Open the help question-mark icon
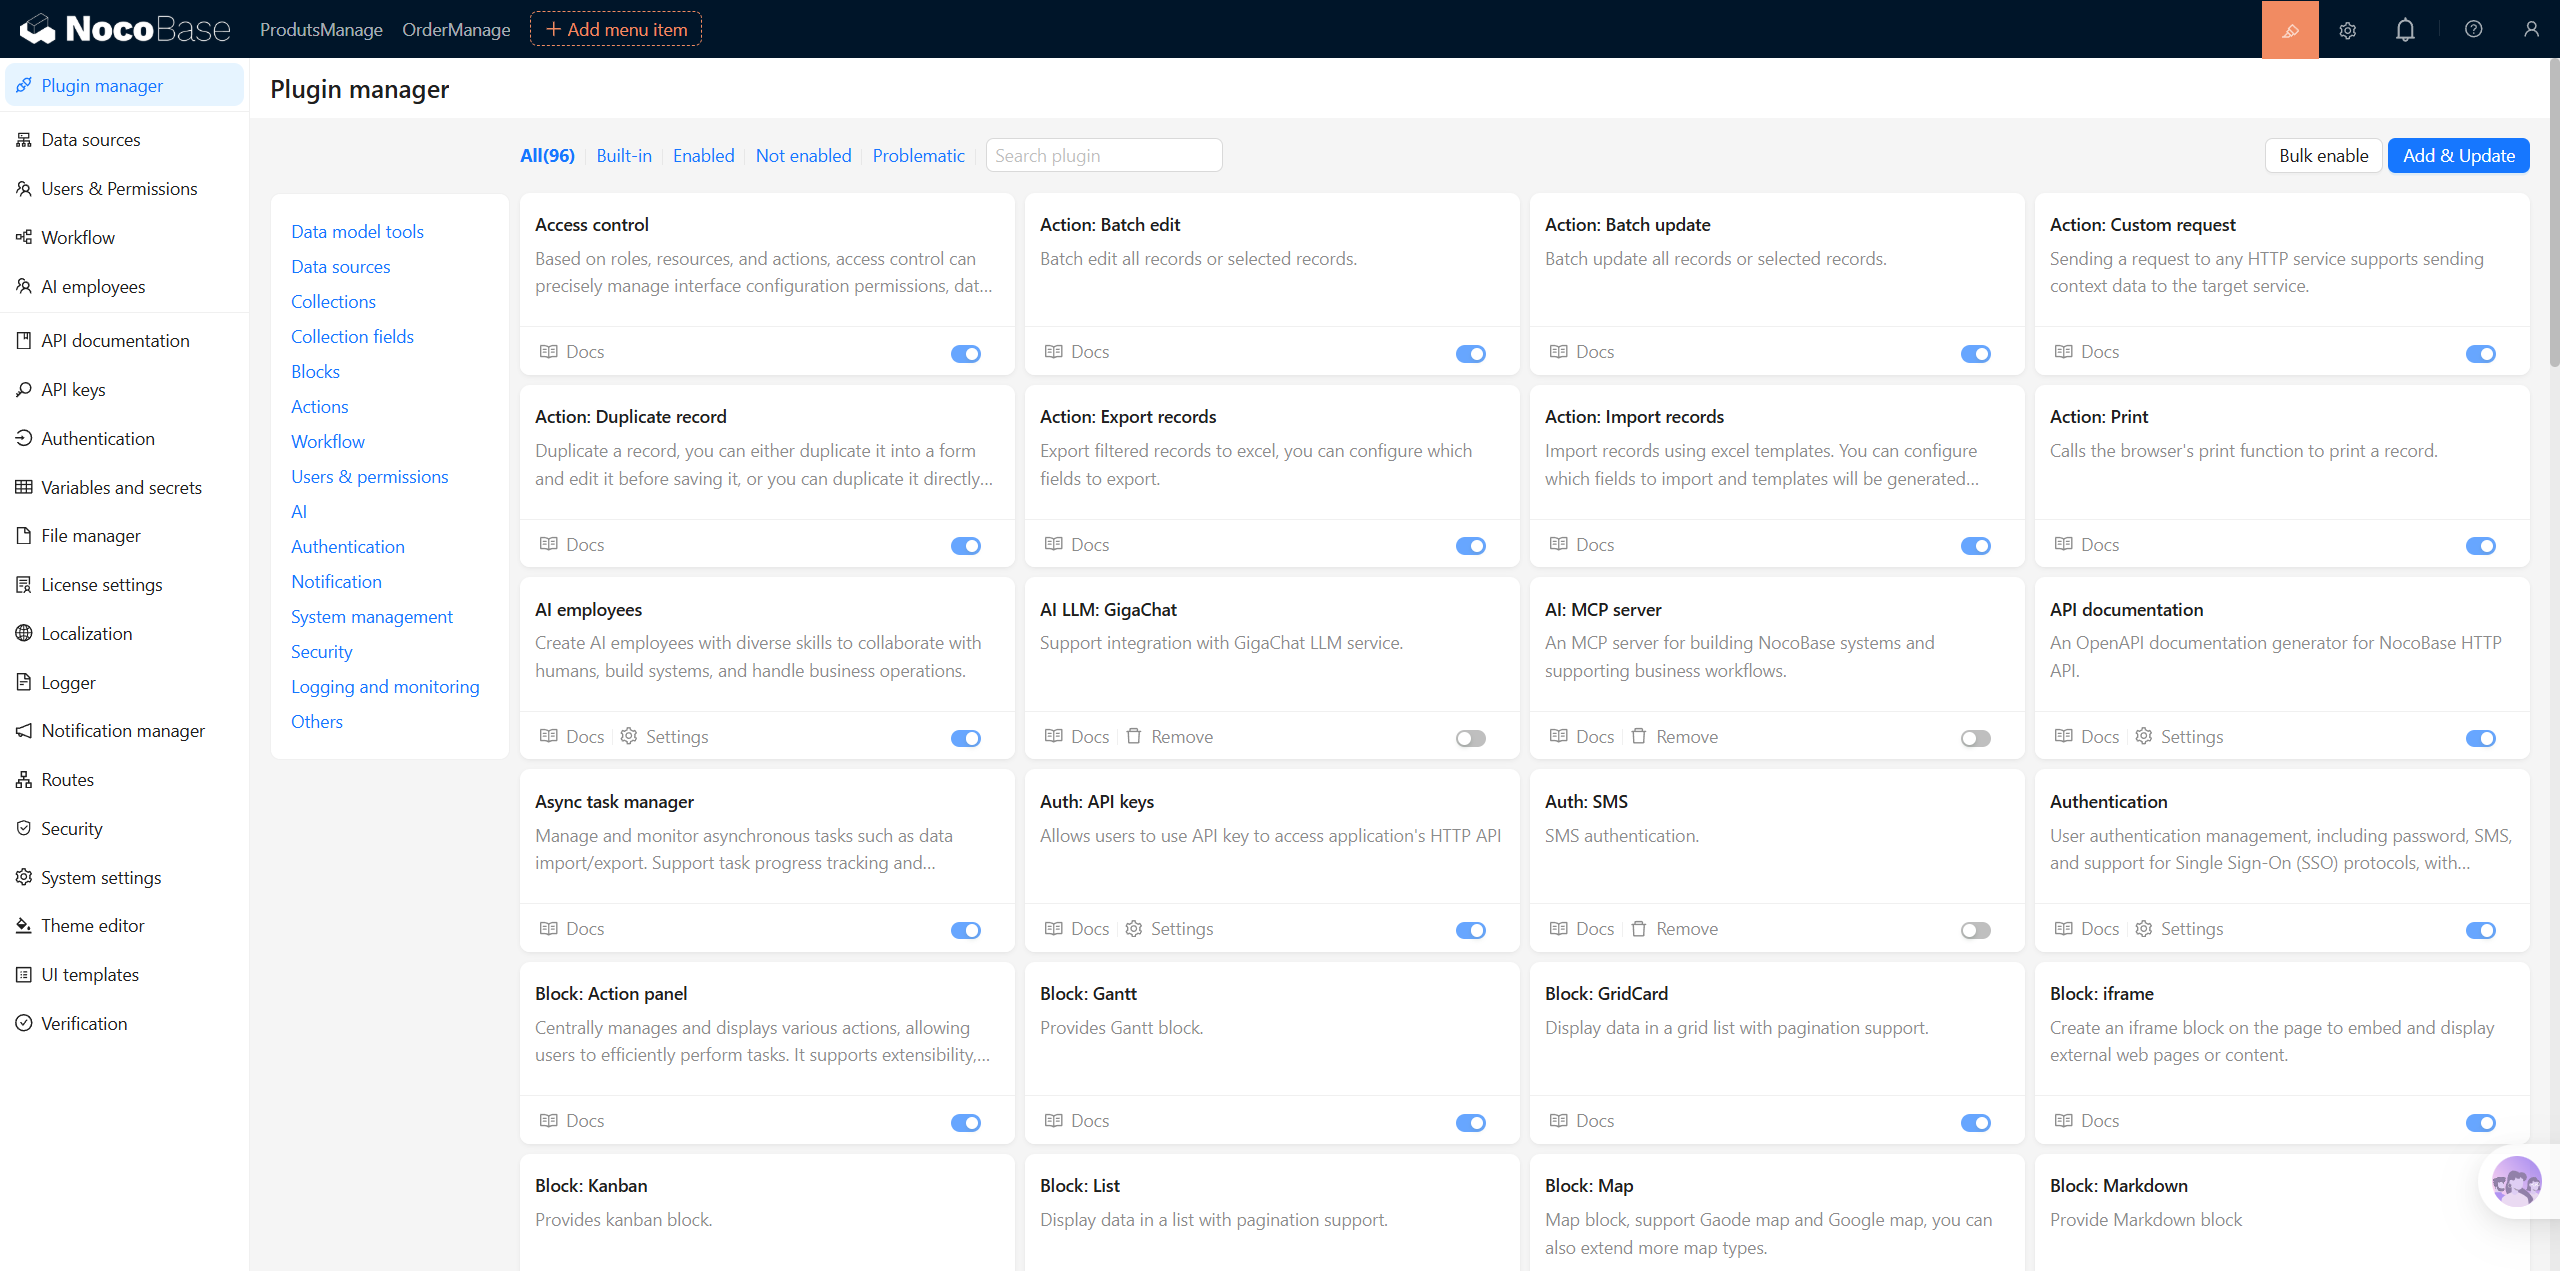This screenshot has height=1271, width=2560. tap(2473, 29)
